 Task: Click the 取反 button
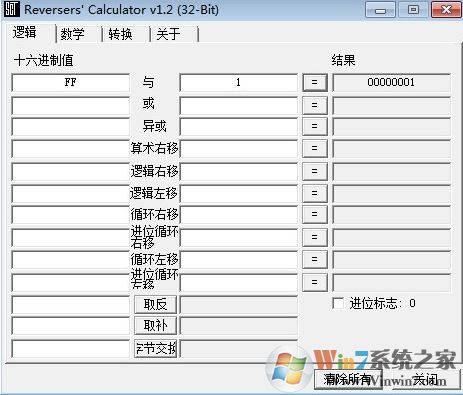point(155,304)
